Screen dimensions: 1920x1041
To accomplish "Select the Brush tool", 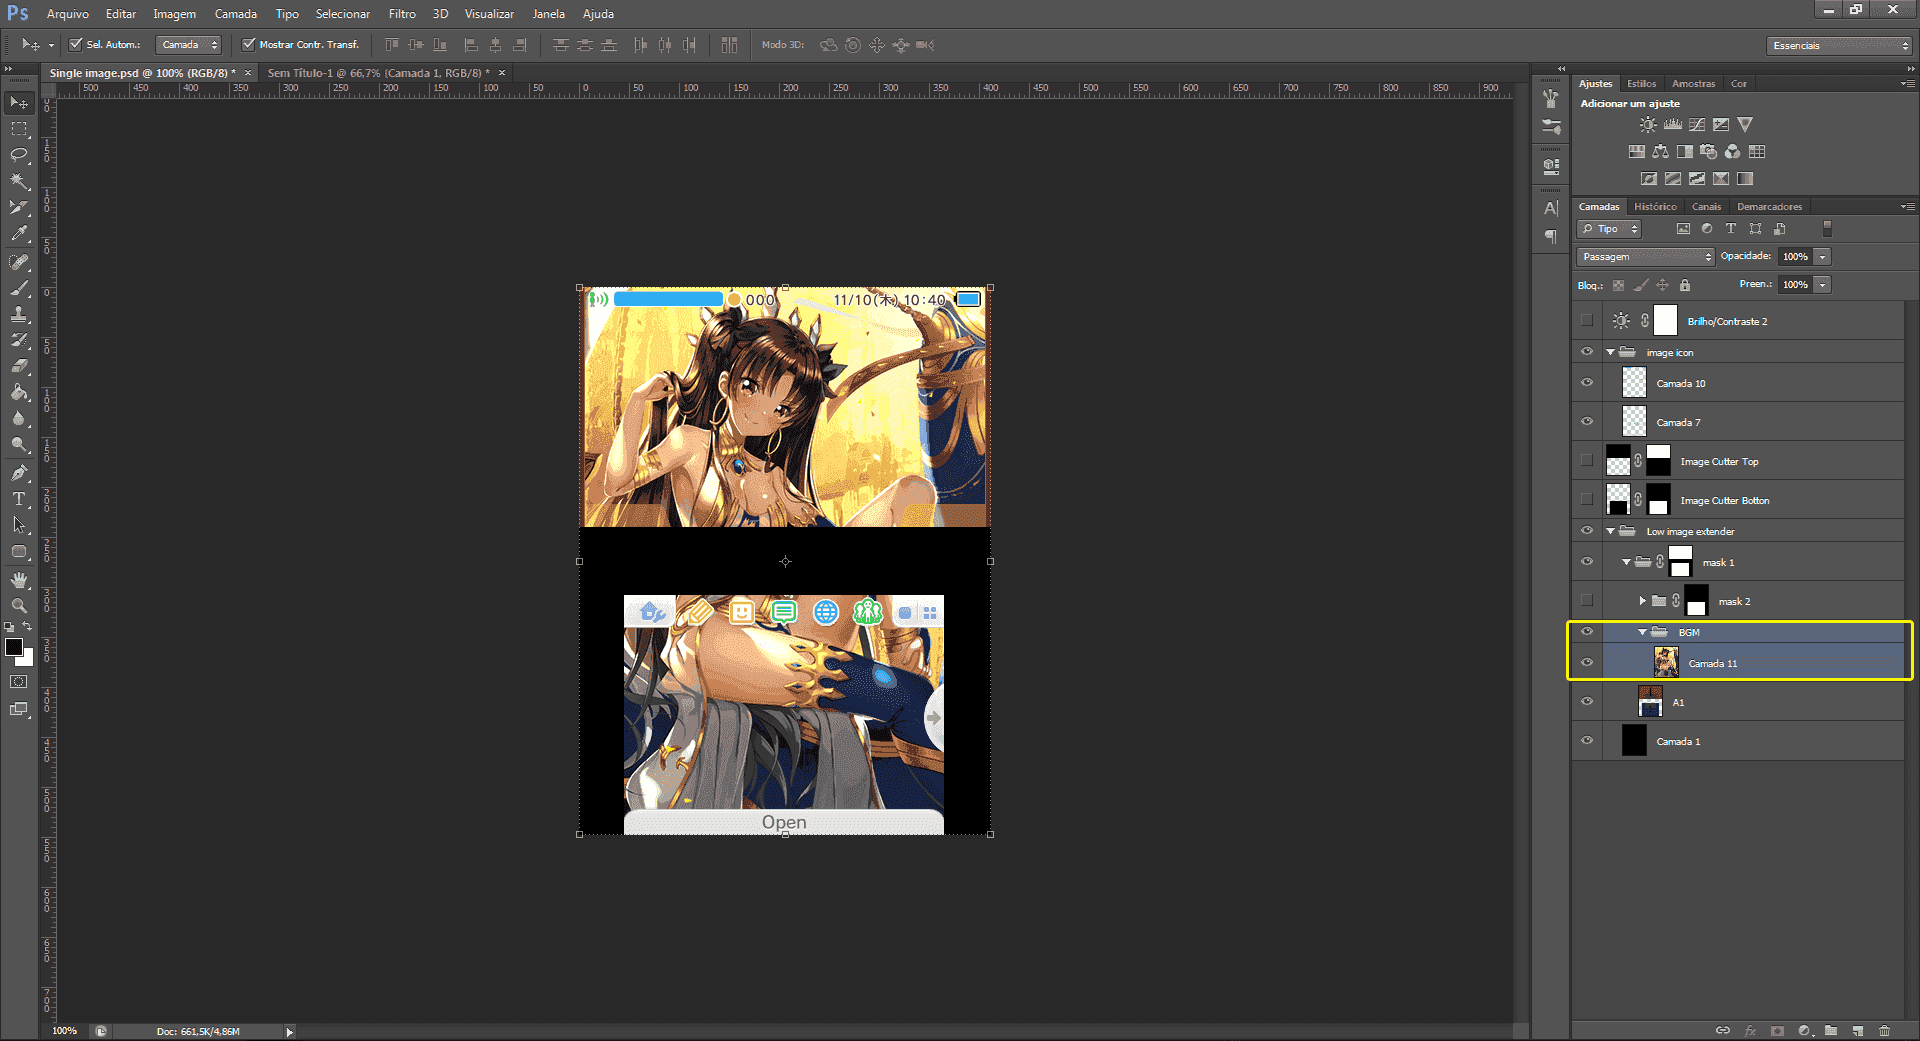I will tap(19, 288).
